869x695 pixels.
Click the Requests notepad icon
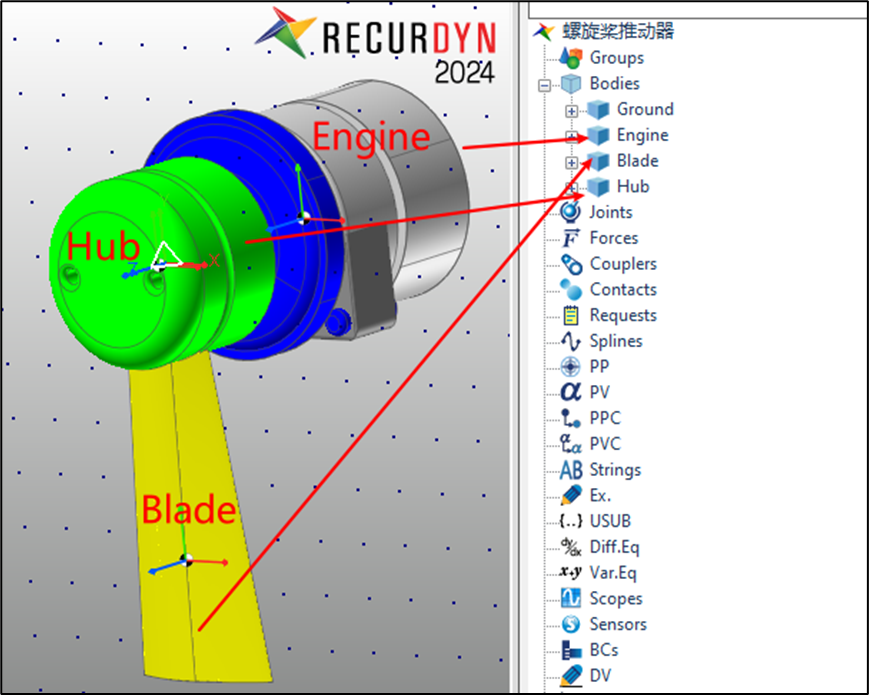(571, 315)
